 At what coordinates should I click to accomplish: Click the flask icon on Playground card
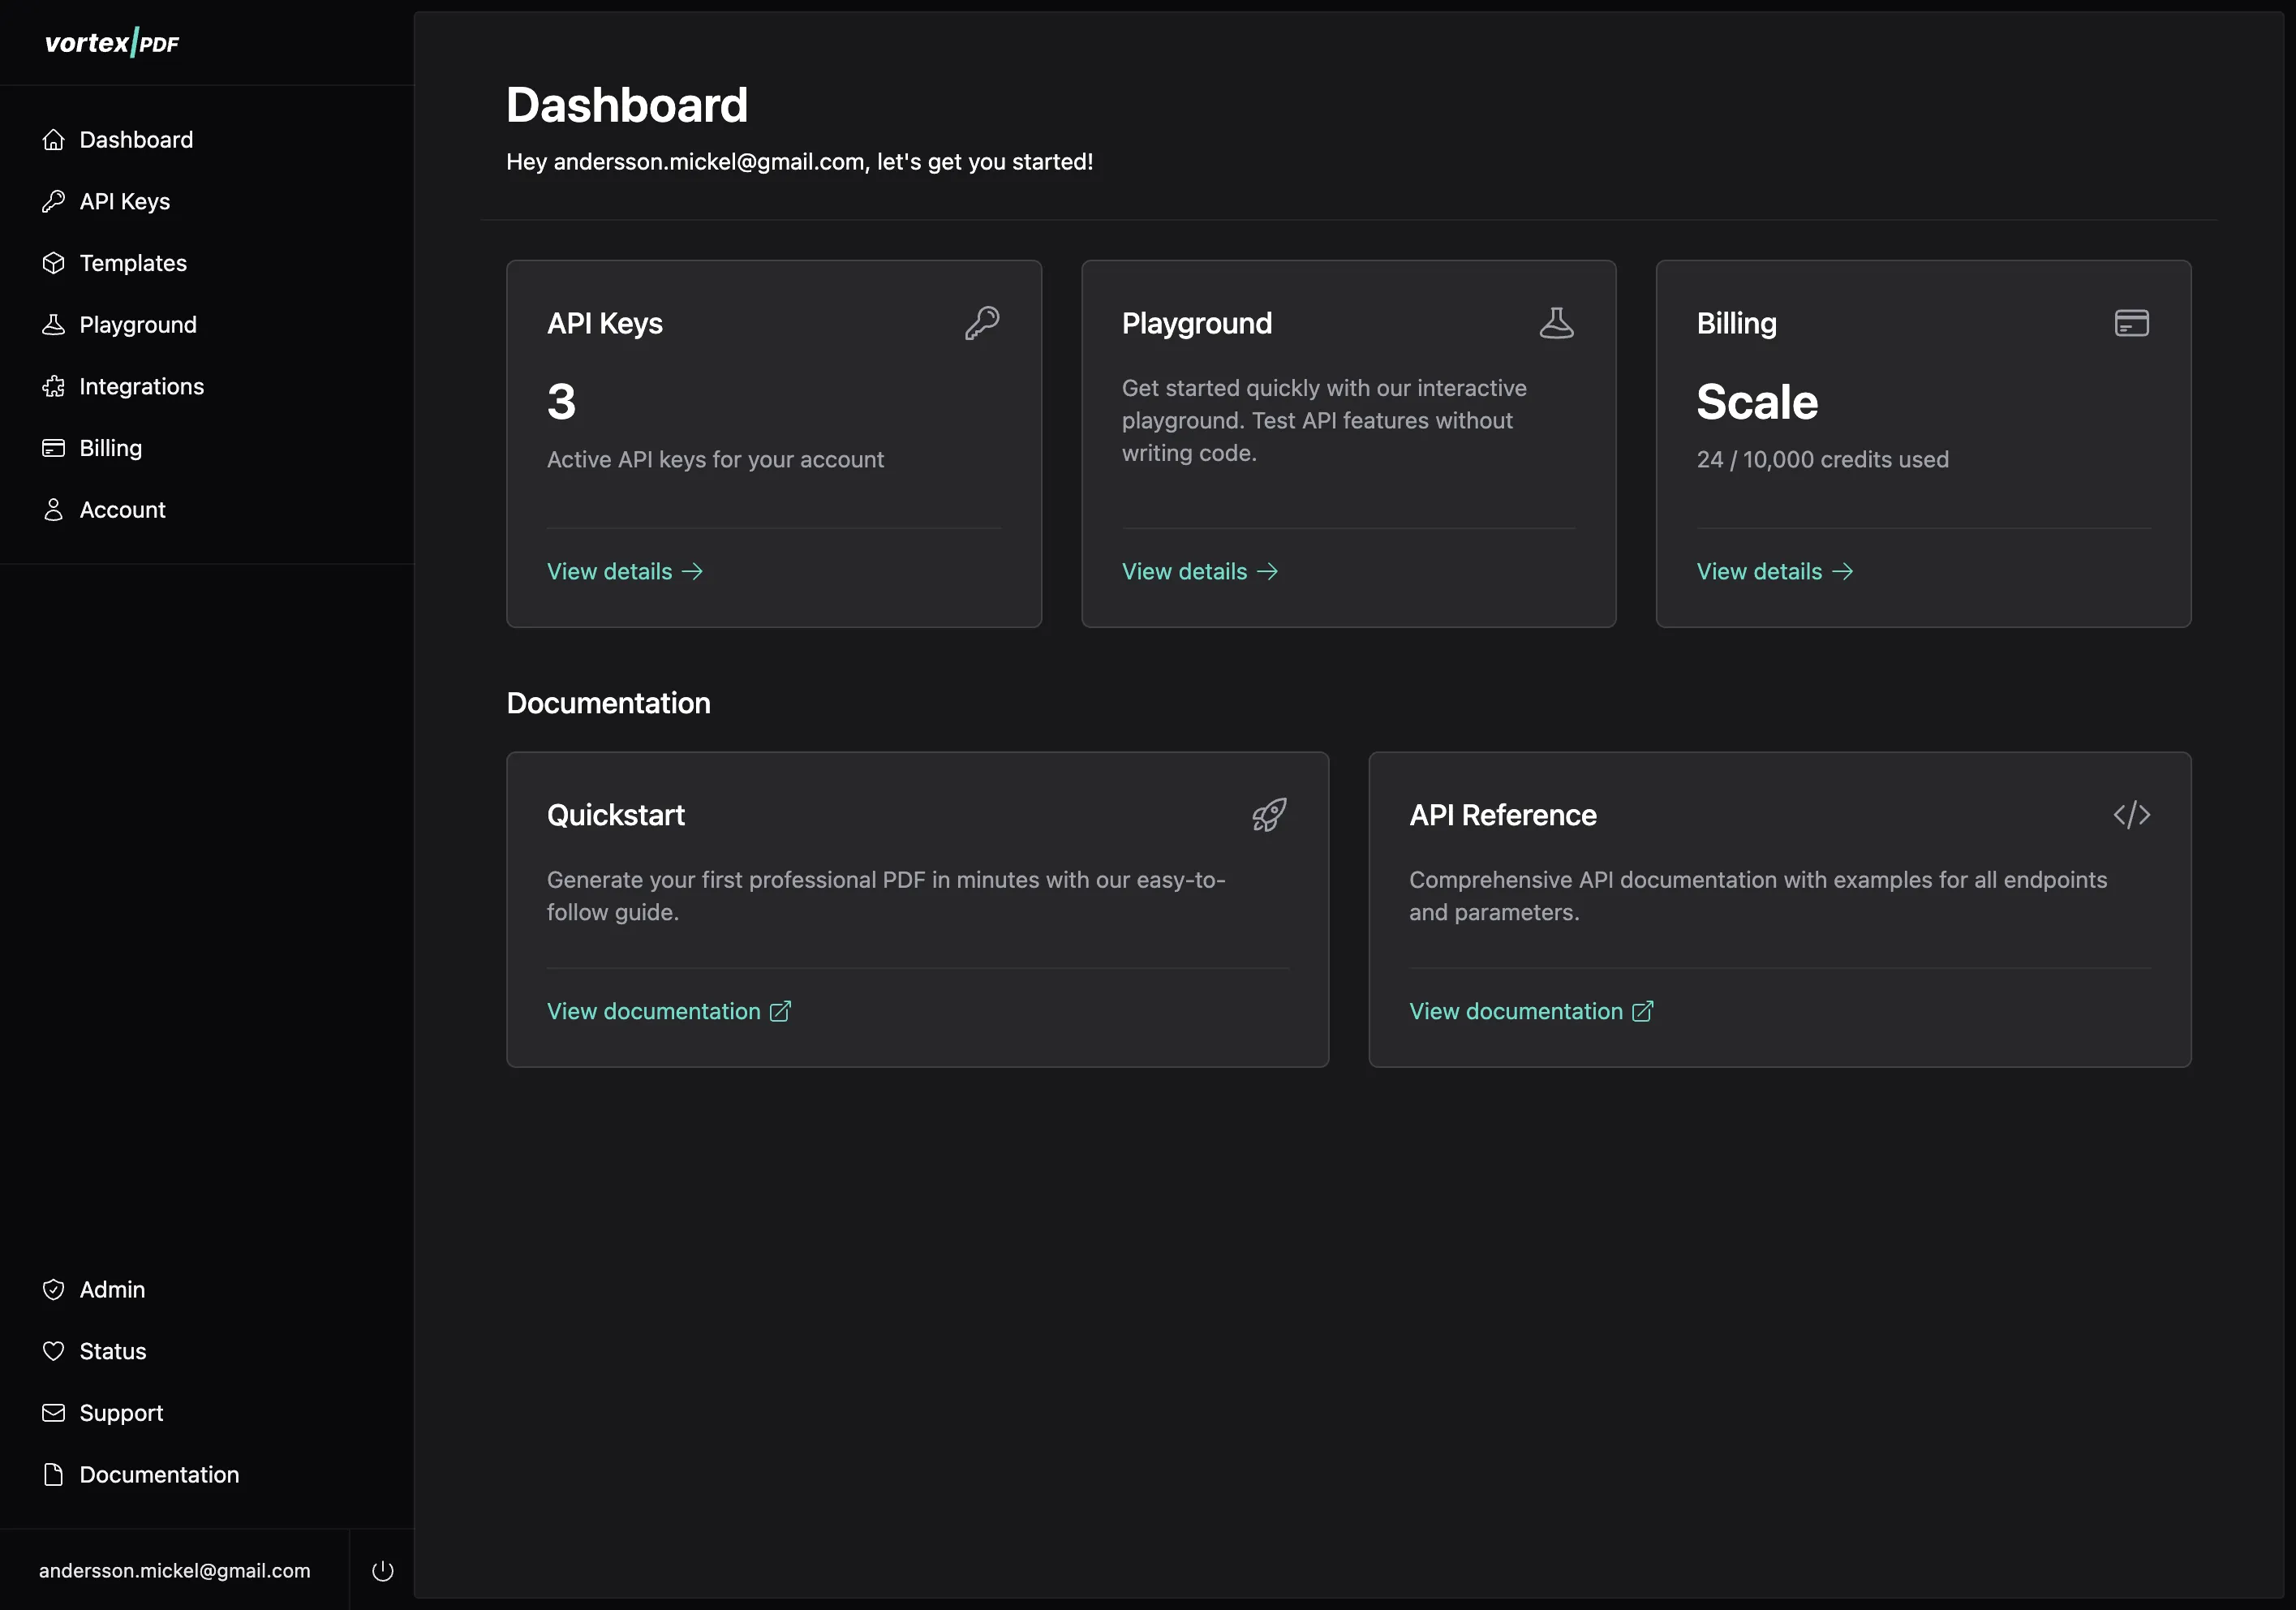(x=1557, y=323)
